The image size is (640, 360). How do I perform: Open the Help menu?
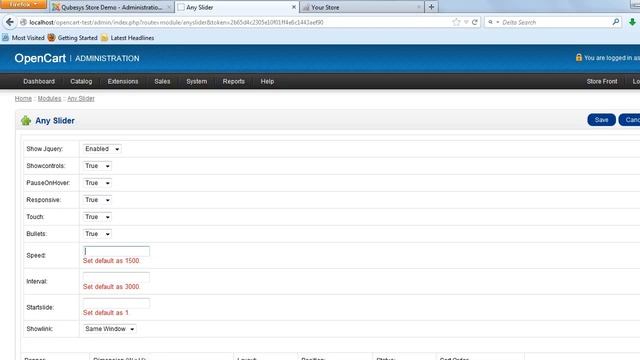click(267, 81)
